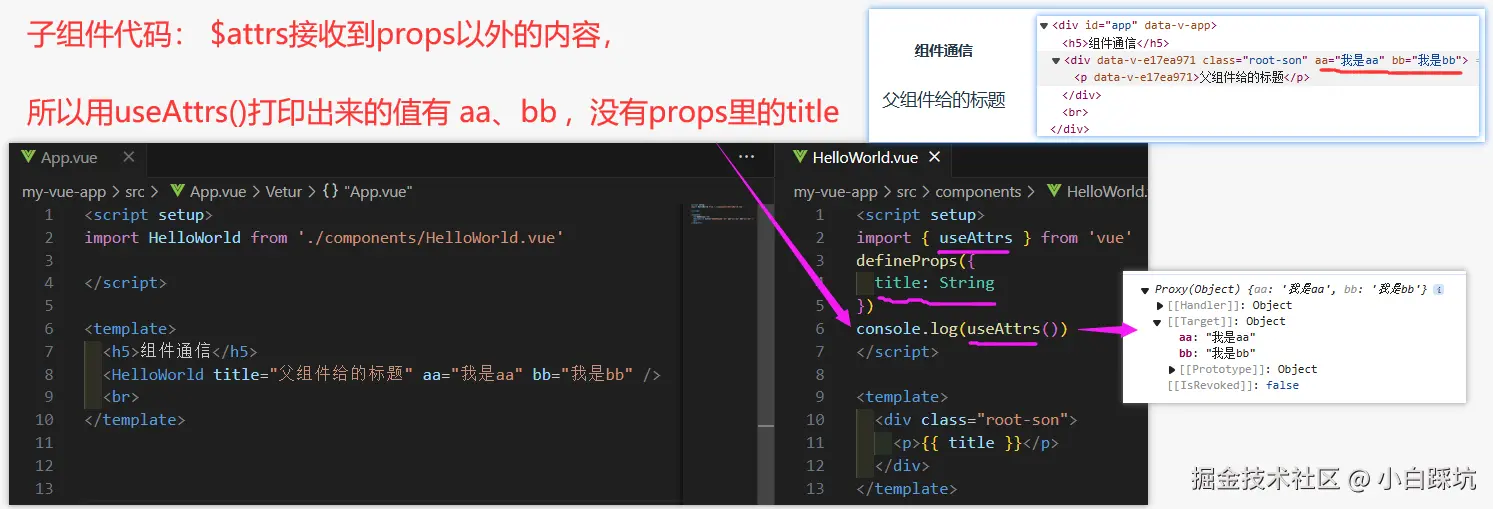Viewport: 1493px width, 509px height.
Task: Open the editor more actions ellipsis menu
Action: (x=747, y=157)
